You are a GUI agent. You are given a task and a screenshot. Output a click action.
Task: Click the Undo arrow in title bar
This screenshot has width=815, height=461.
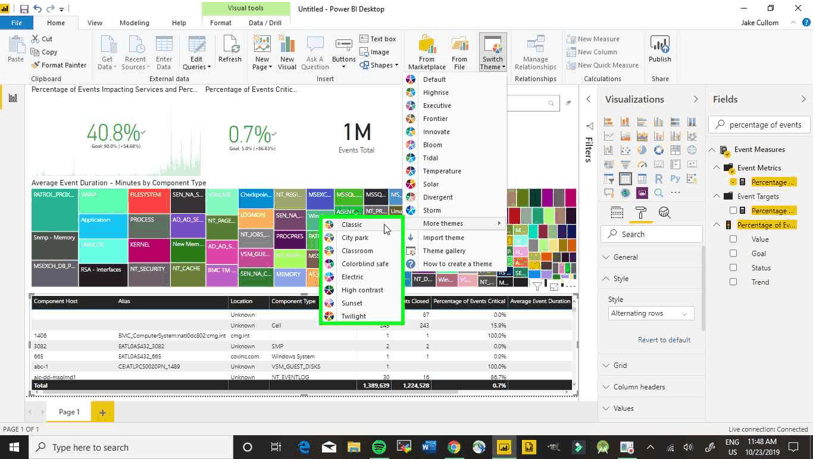coord(37,9)
